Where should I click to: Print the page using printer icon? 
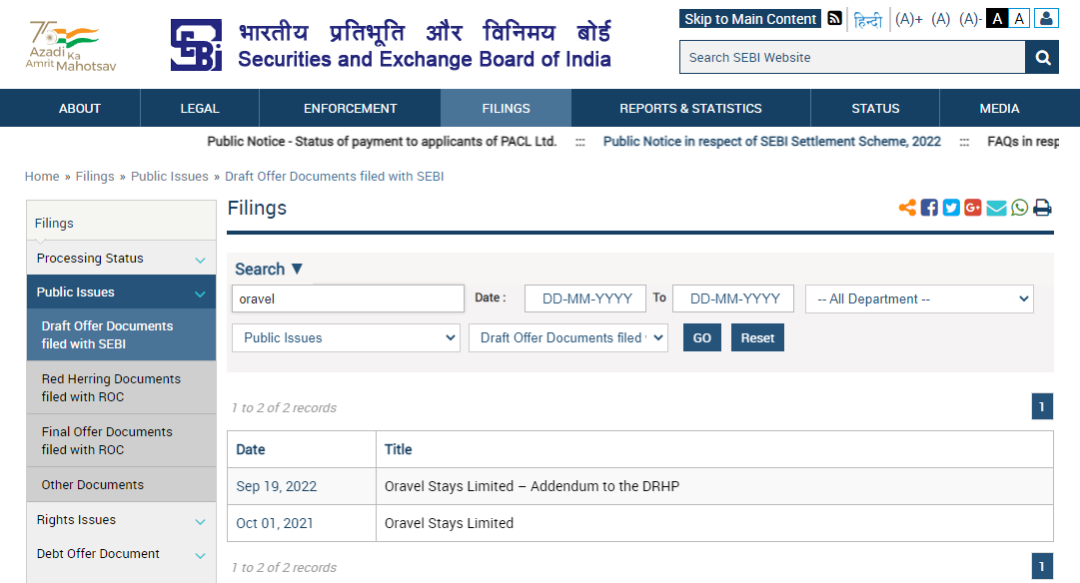[1042, 207]
